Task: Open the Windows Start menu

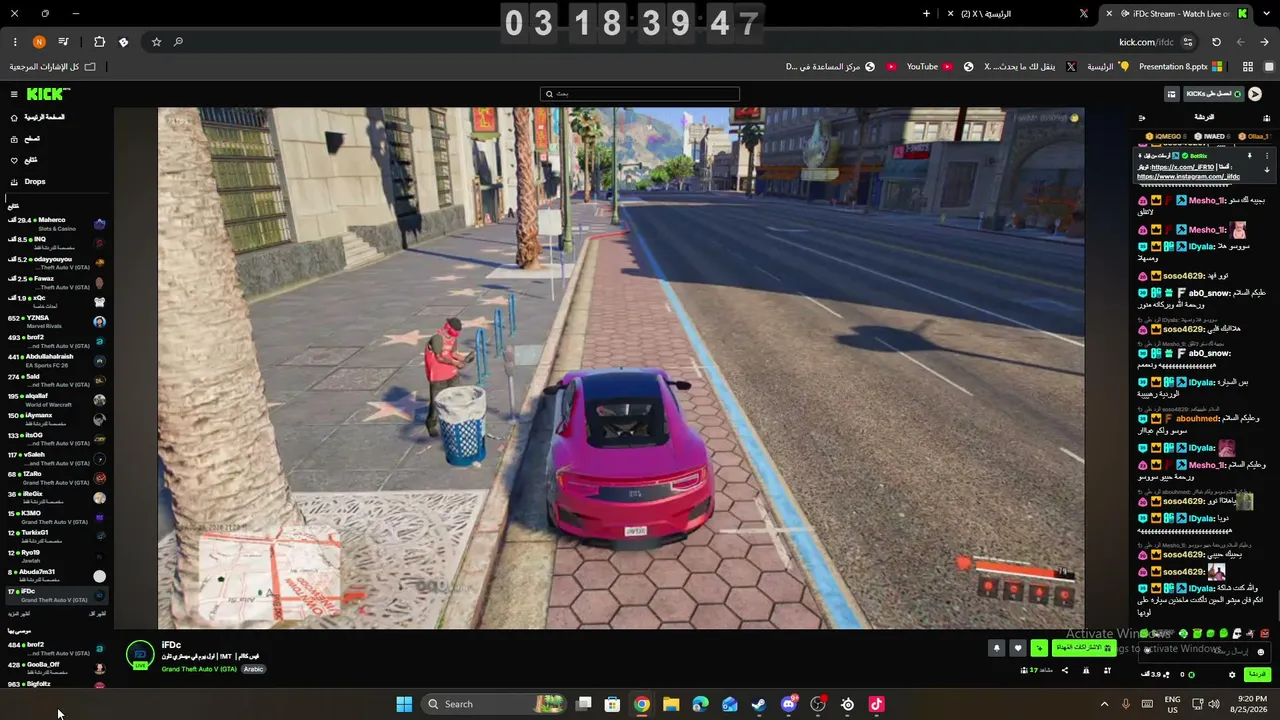Action: [x=404, y=704]
